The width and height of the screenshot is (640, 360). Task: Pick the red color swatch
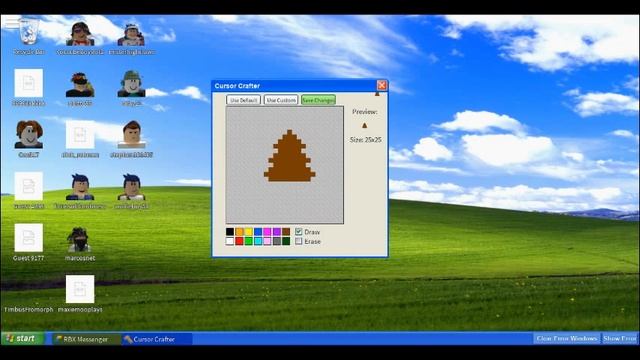(x=239, y=241)
